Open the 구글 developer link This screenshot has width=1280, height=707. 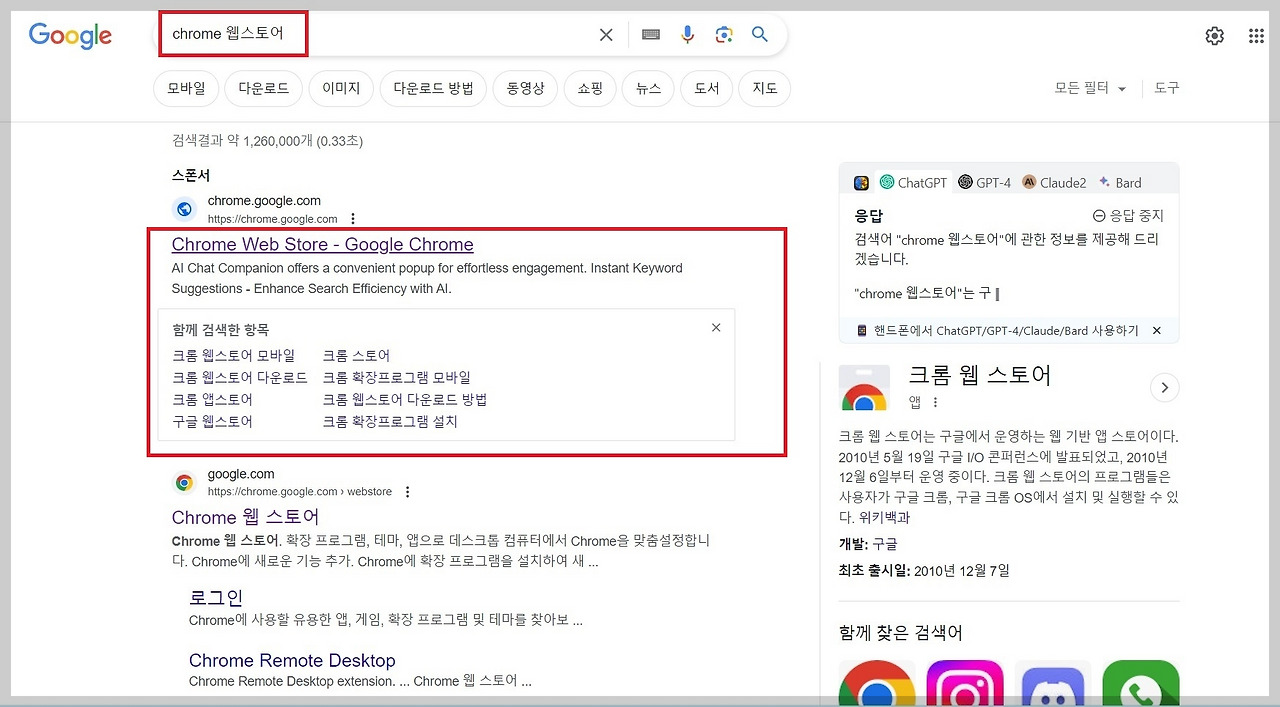(885, 544)
